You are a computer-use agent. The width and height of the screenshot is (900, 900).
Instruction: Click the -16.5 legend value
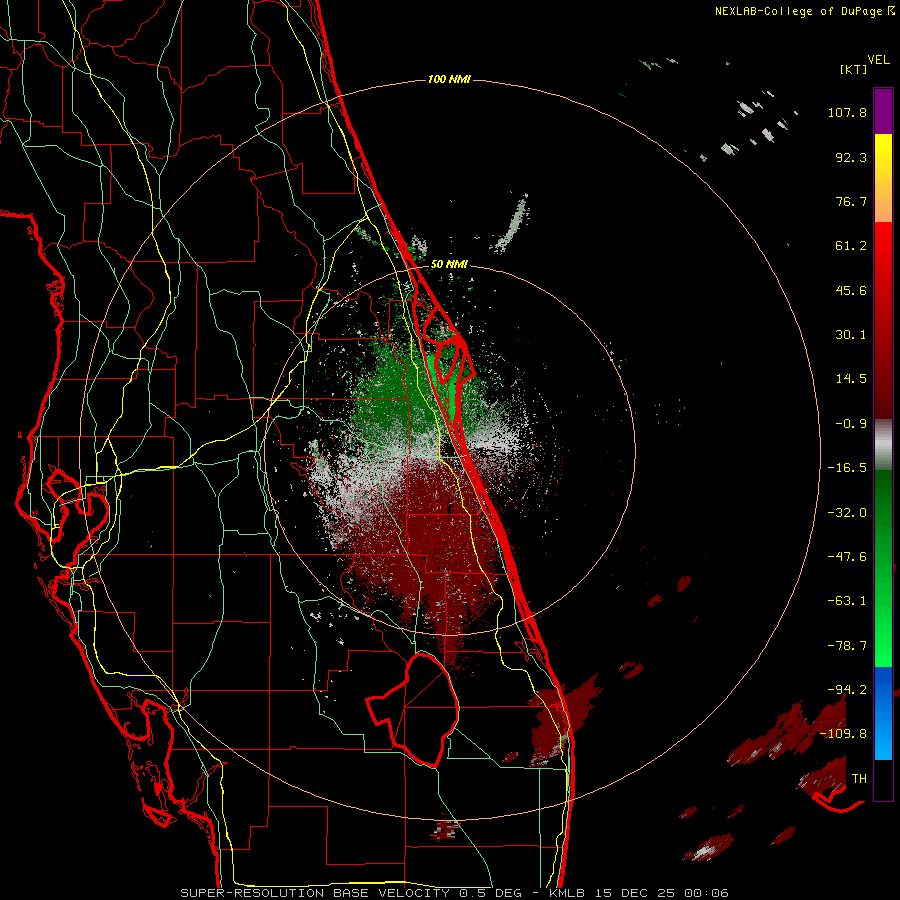[x=847, y=468]
